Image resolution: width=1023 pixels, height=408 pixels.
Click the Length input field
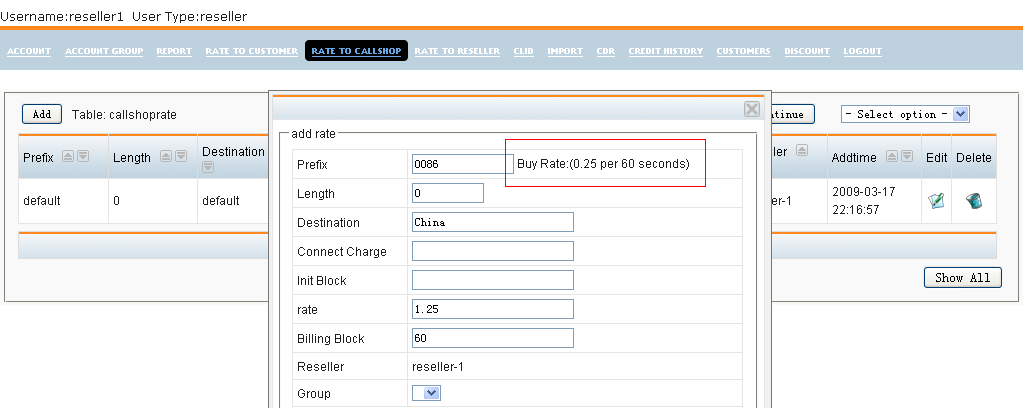click(x=448, y=193)
